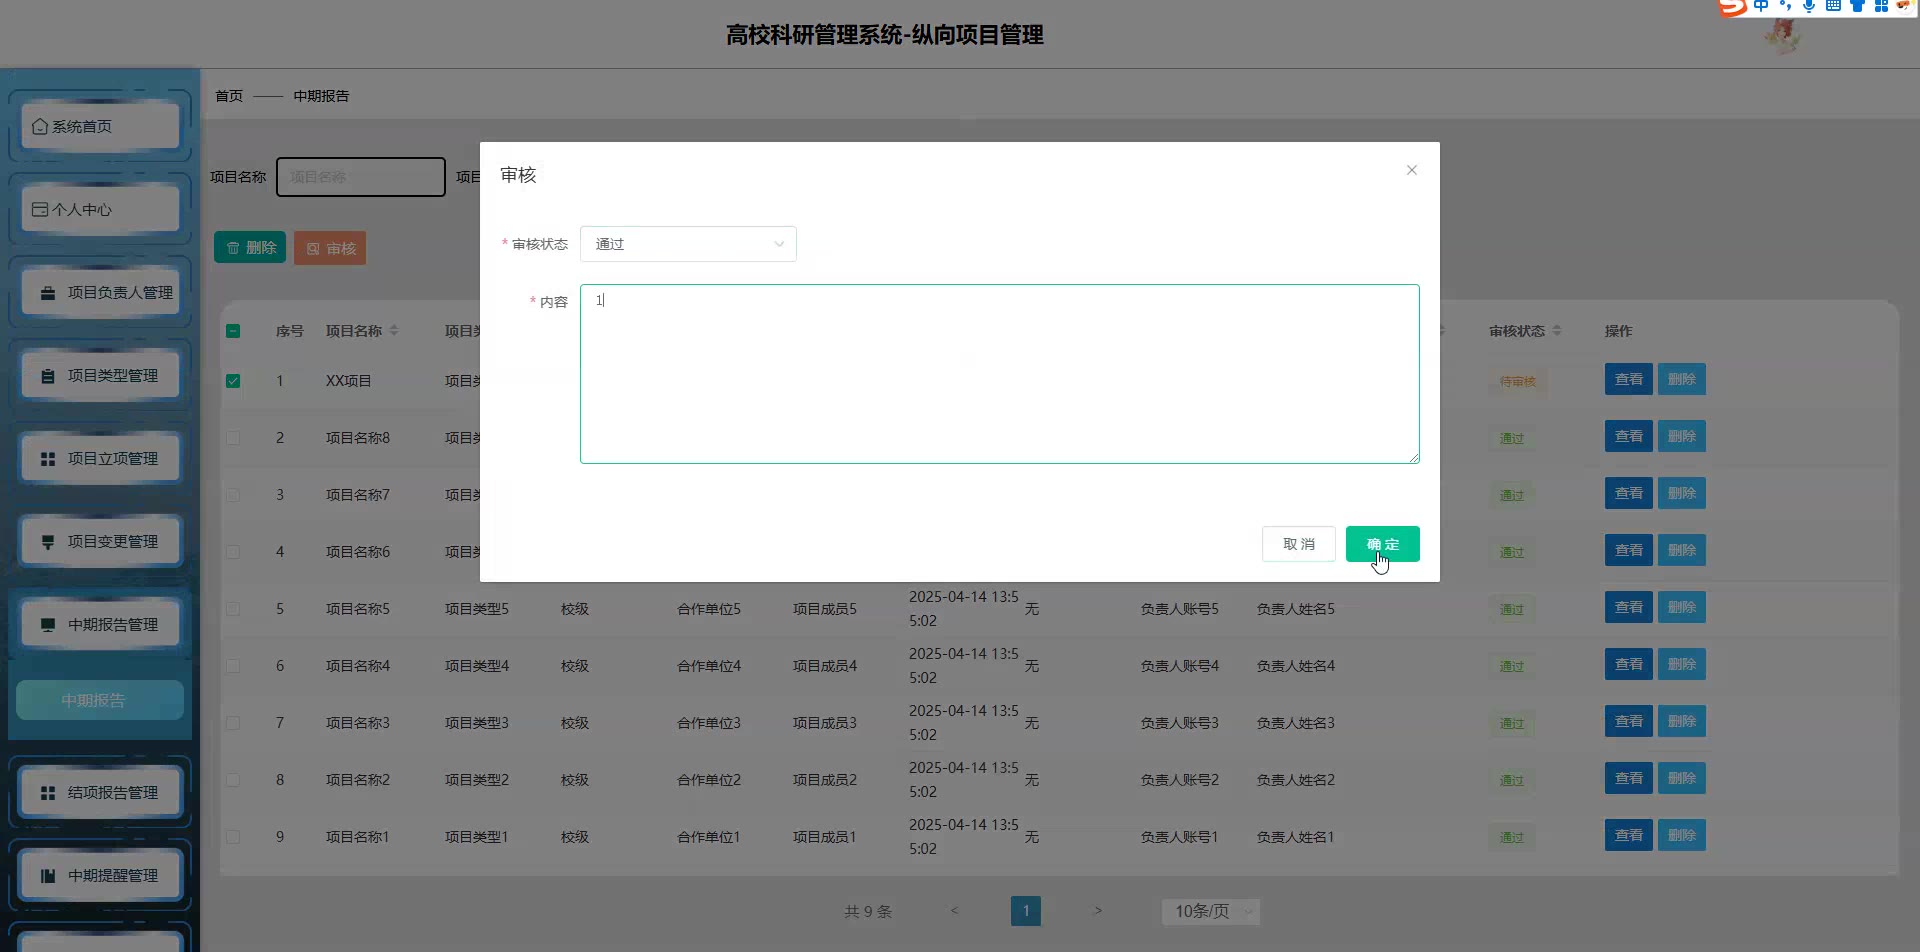Toggle the select-all checkbox in table header
This screenshot has width=1920, height=952.
pos(233,331)
